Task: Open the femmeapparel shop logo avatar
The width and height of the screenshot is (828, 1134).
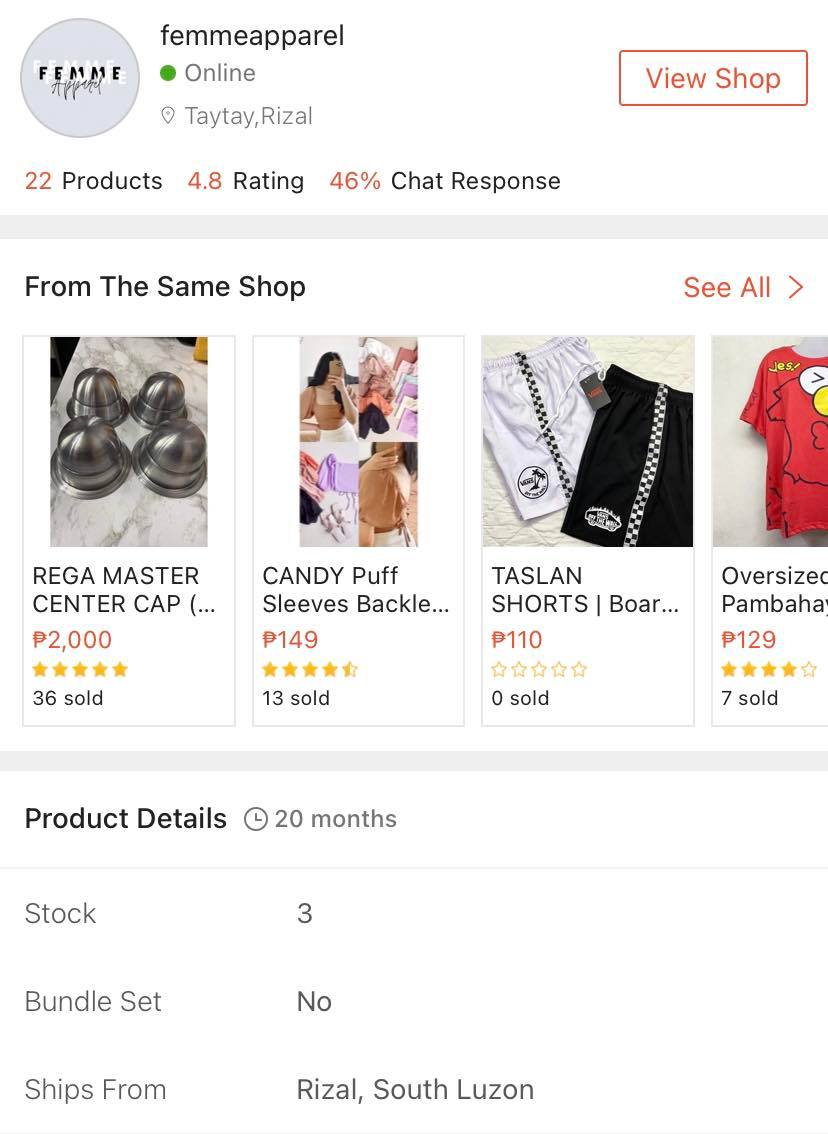Action: coord(80,77)
